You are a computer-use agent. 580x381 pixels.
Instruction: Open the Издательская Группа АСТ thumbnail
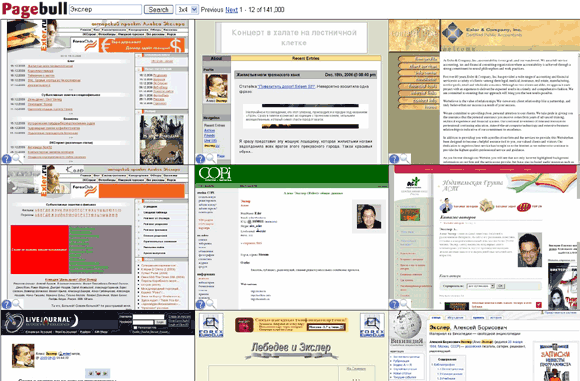coord(484,237)
